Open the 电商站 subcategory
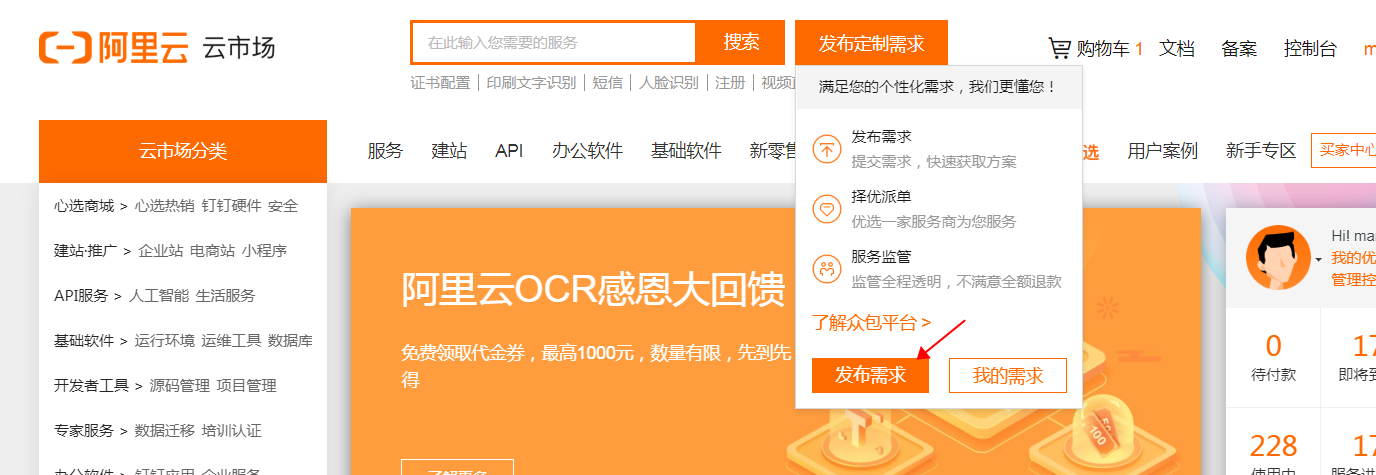This screenshot has height=475, width=1376. [212, 251]
